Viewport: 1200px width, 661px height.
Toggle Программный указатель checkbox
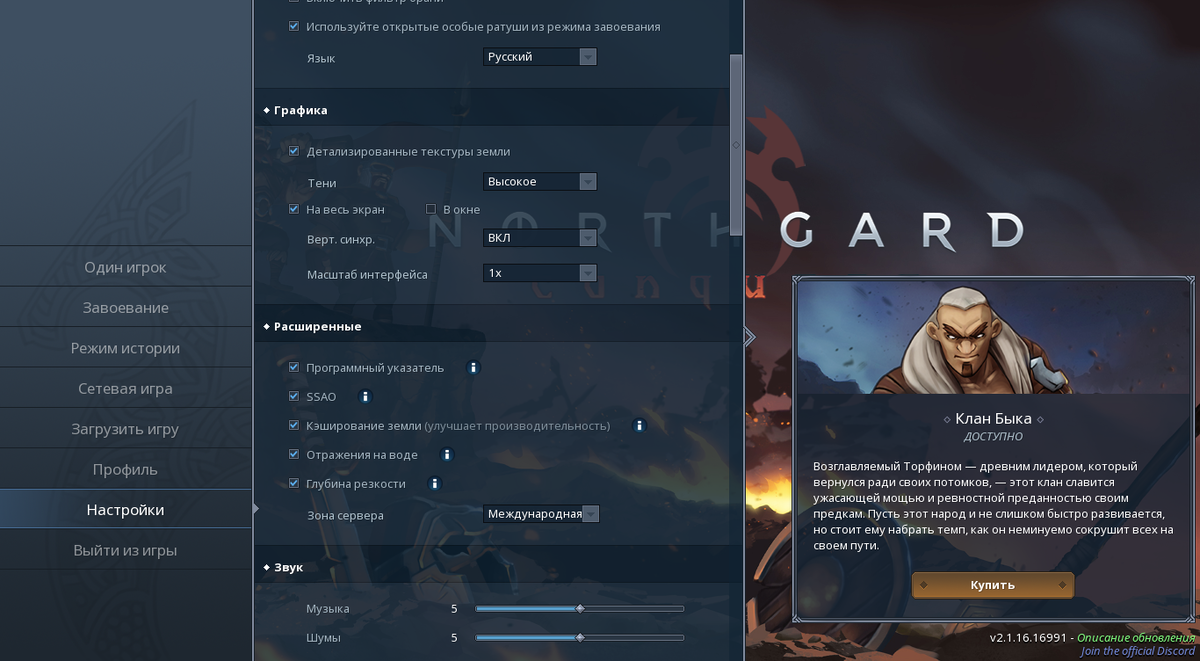(x=294, y=367)
